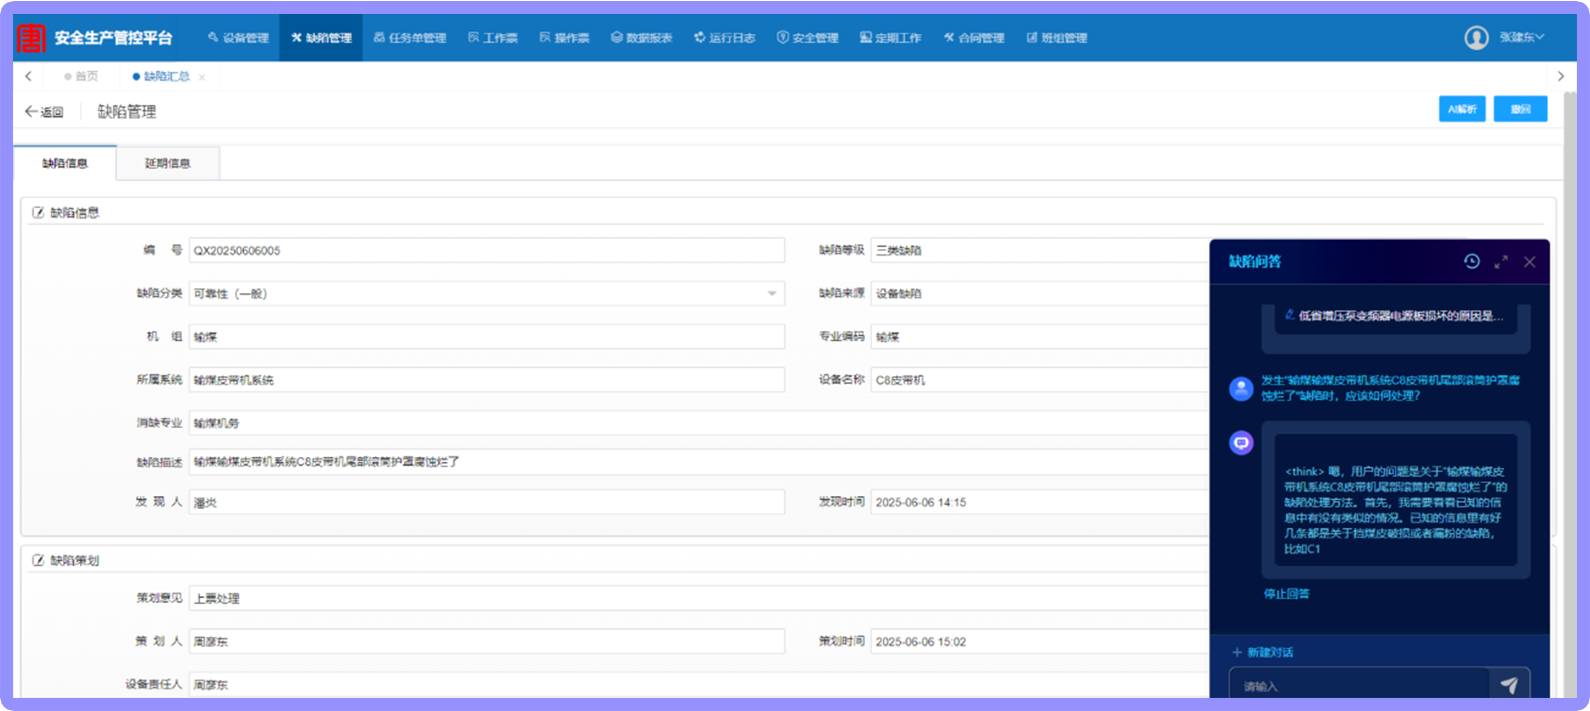Click the AI bot avatar icon in chat
Image resolution: width=1590 pixels, height=711 pixels.
1241,442
